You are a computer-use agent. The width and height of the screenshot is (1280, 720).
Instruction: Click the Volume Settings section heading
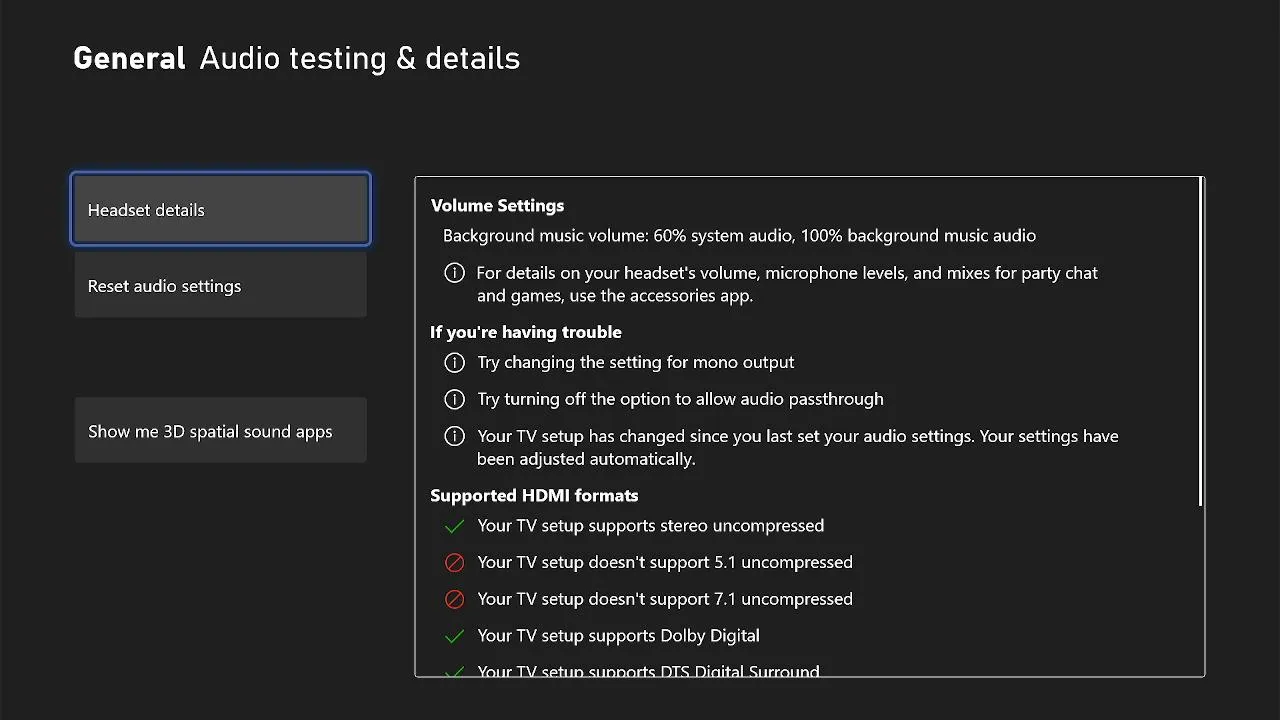point(497,206)
